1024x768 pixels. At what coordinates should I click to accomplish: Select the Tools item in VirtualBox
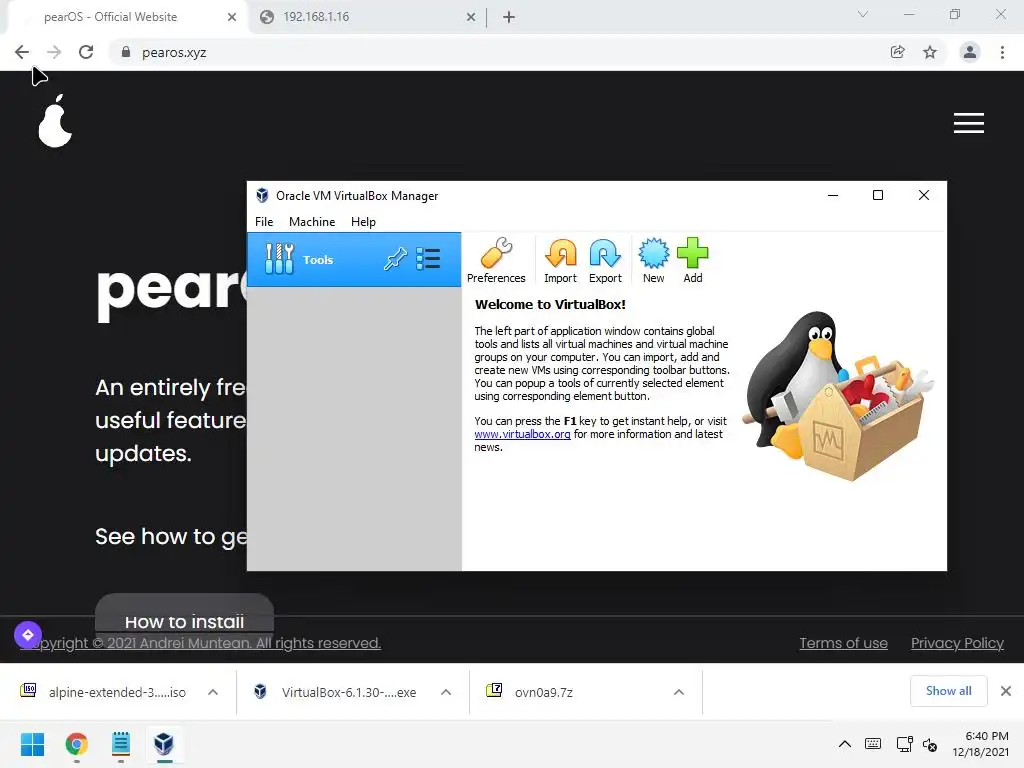pyautogui.click(x=354, y=259)
